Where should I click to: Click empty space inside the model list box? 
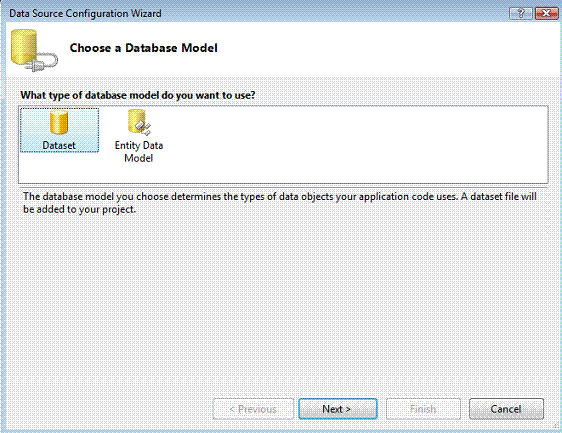coord(355,144)
